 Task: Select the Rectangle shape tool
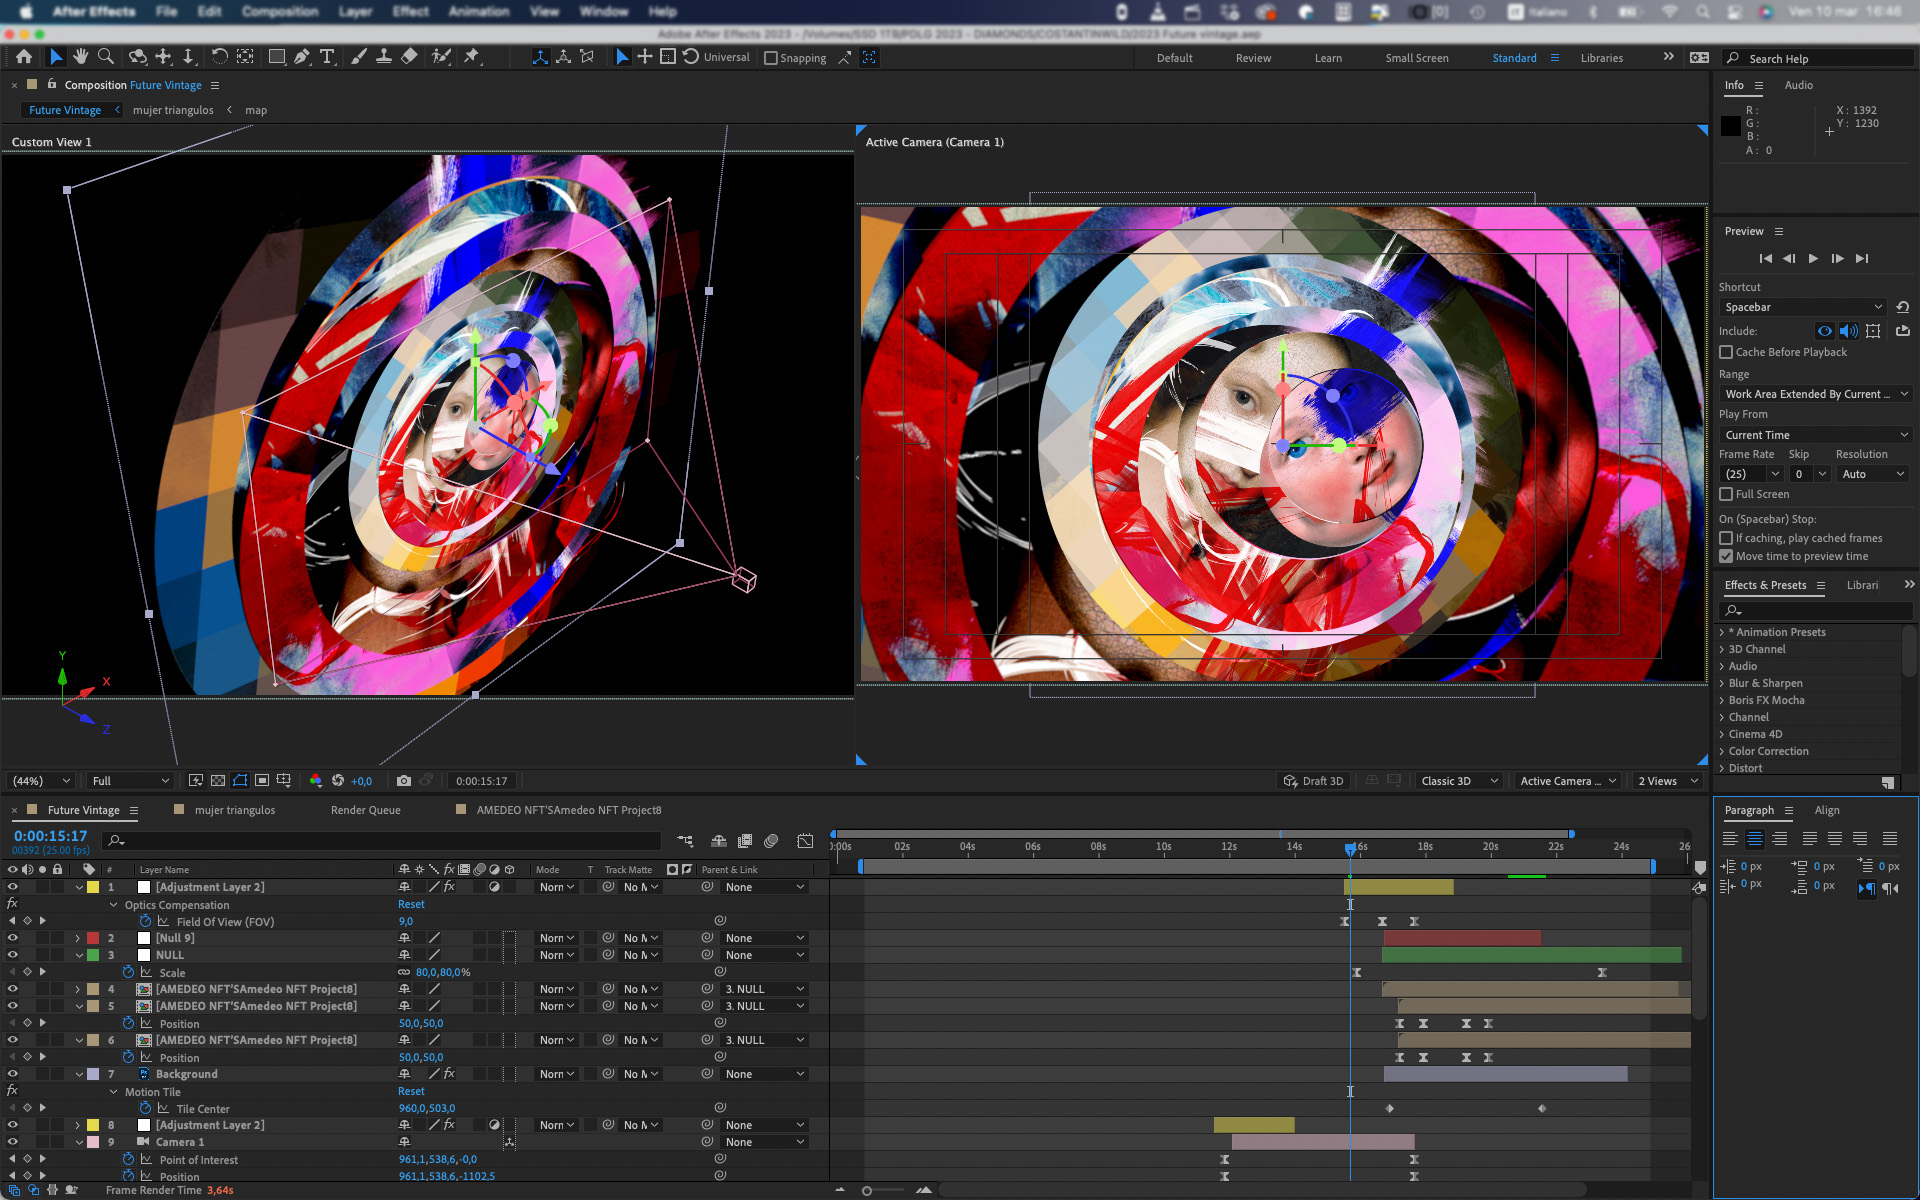(x=277, y=57)
